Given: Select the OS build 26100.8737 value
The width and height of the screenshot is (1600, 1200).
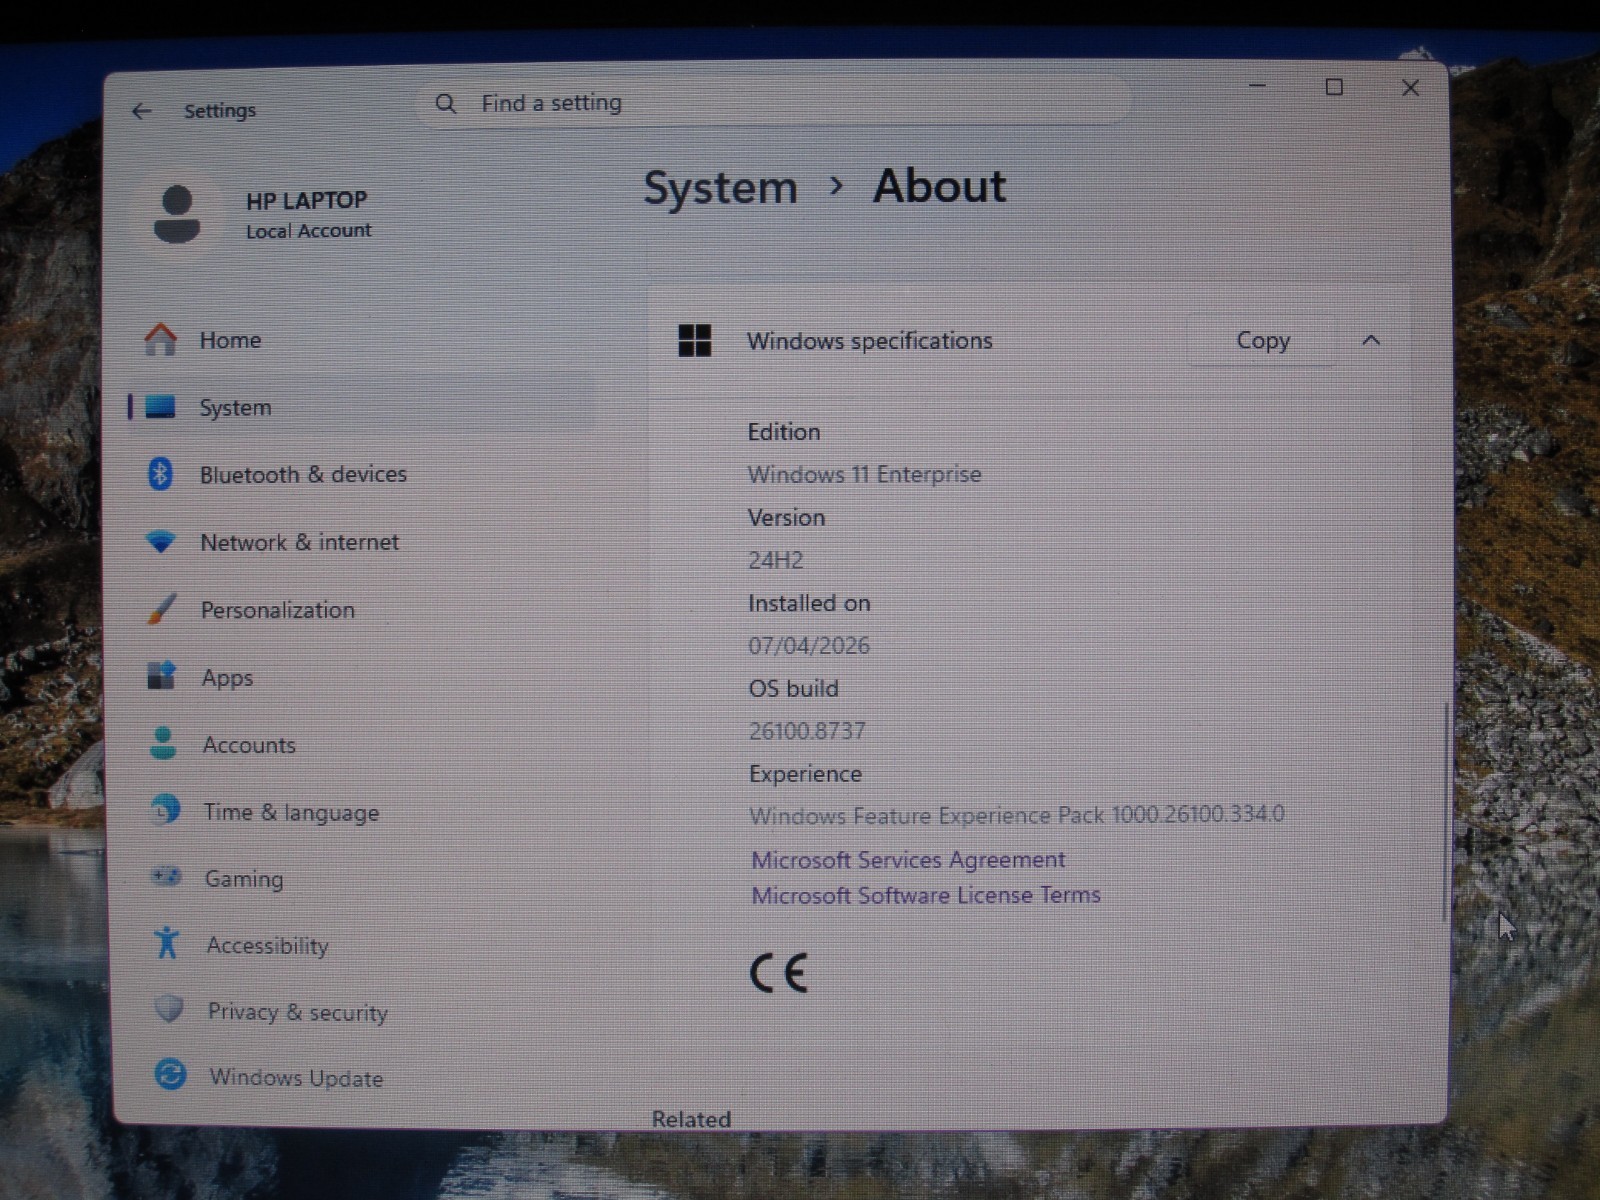Looking at the screenshot, I should pos(807,731).
